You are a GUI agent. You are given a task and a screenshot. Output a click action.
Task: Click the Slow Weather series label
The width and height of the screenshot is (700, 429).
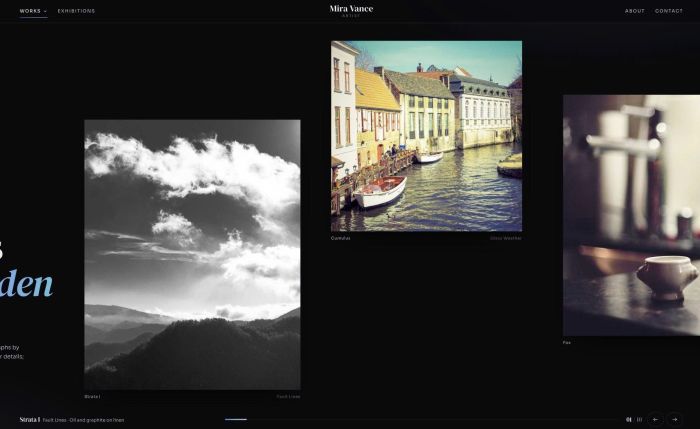tap(506, 238)
